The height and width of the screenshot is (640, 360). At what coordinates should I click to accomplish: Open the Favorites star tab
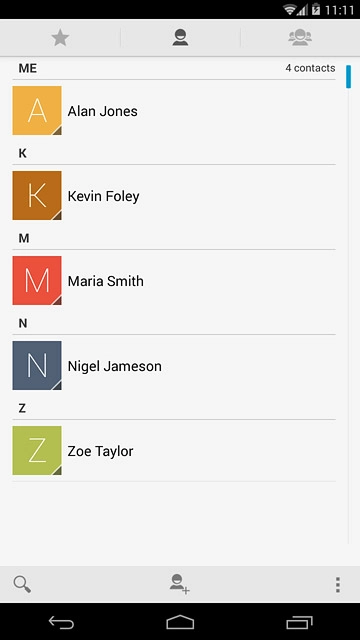[60, 38]
